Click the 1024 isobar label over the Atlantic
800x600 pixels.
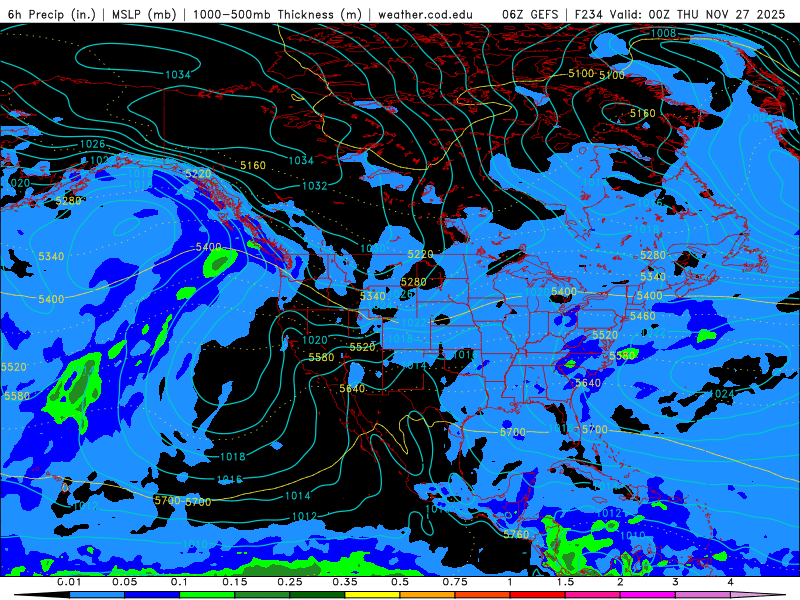722,393
